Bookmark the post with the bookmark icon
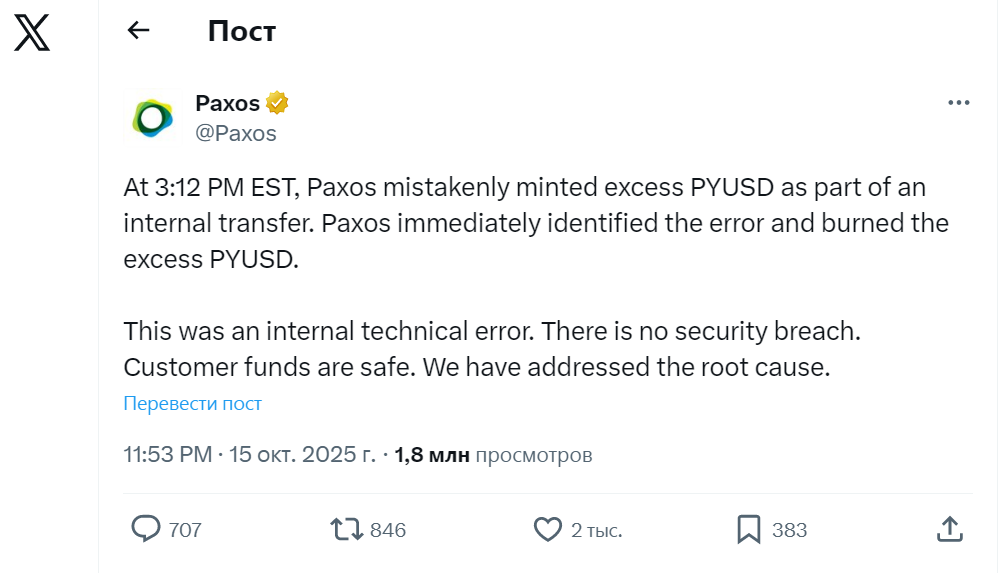Viewport: 999px width, 573px height. click(x=748, y=529)
